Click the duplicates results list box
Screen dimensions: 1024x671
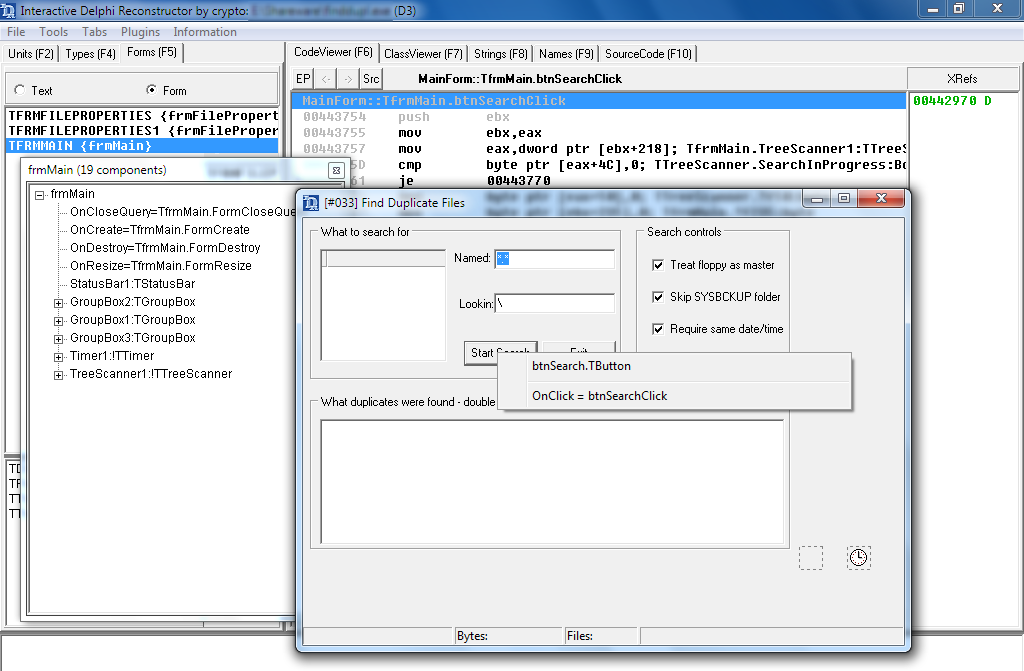552,482
